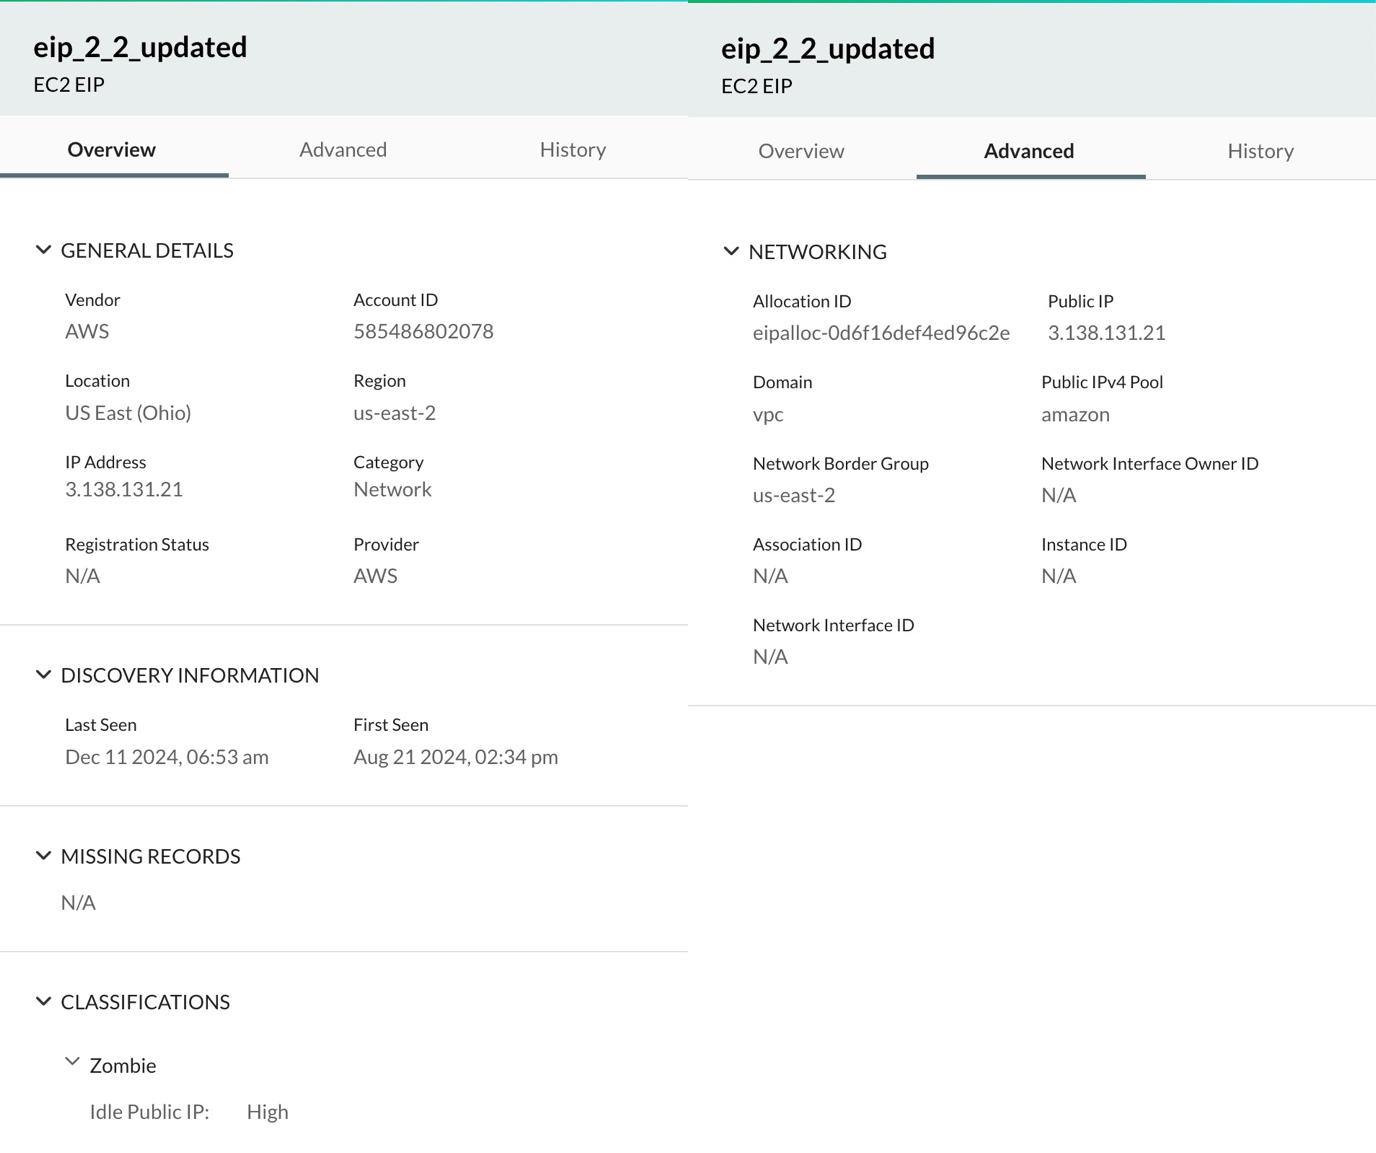Select the currently active Advanced tab
Viewport: 1376px width, 1153px height.
pos(1029,151)
